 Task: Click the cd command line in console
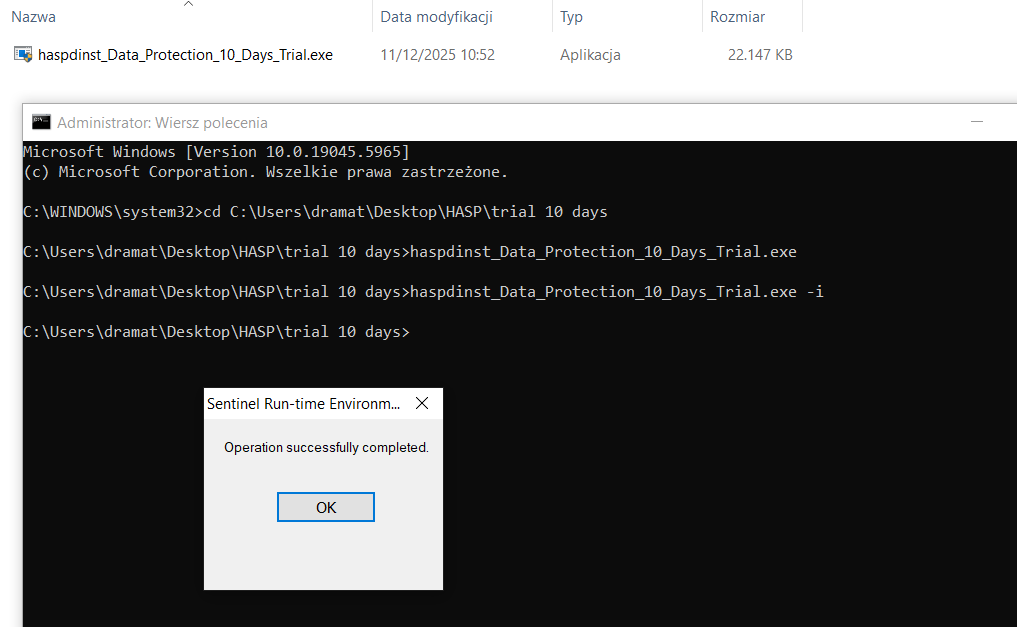click(x=315, y=212)
